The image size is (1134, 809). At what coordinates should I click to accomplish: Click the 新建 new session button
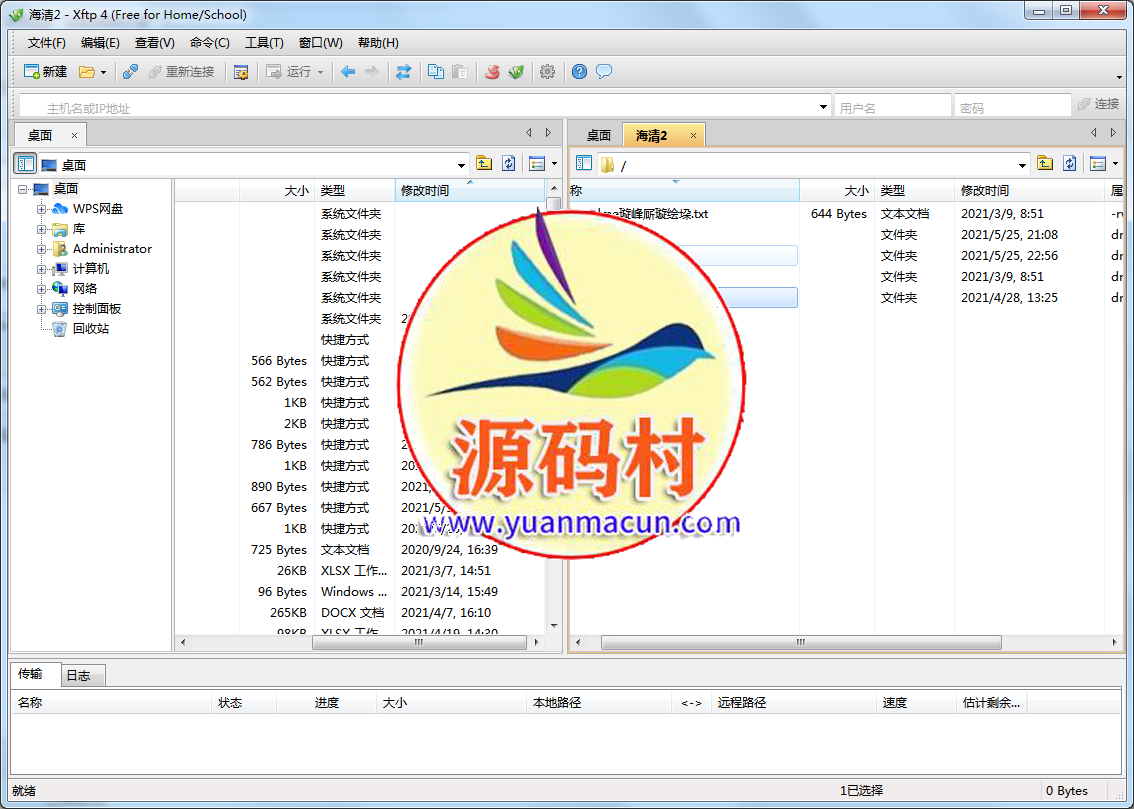click(45, 72)
